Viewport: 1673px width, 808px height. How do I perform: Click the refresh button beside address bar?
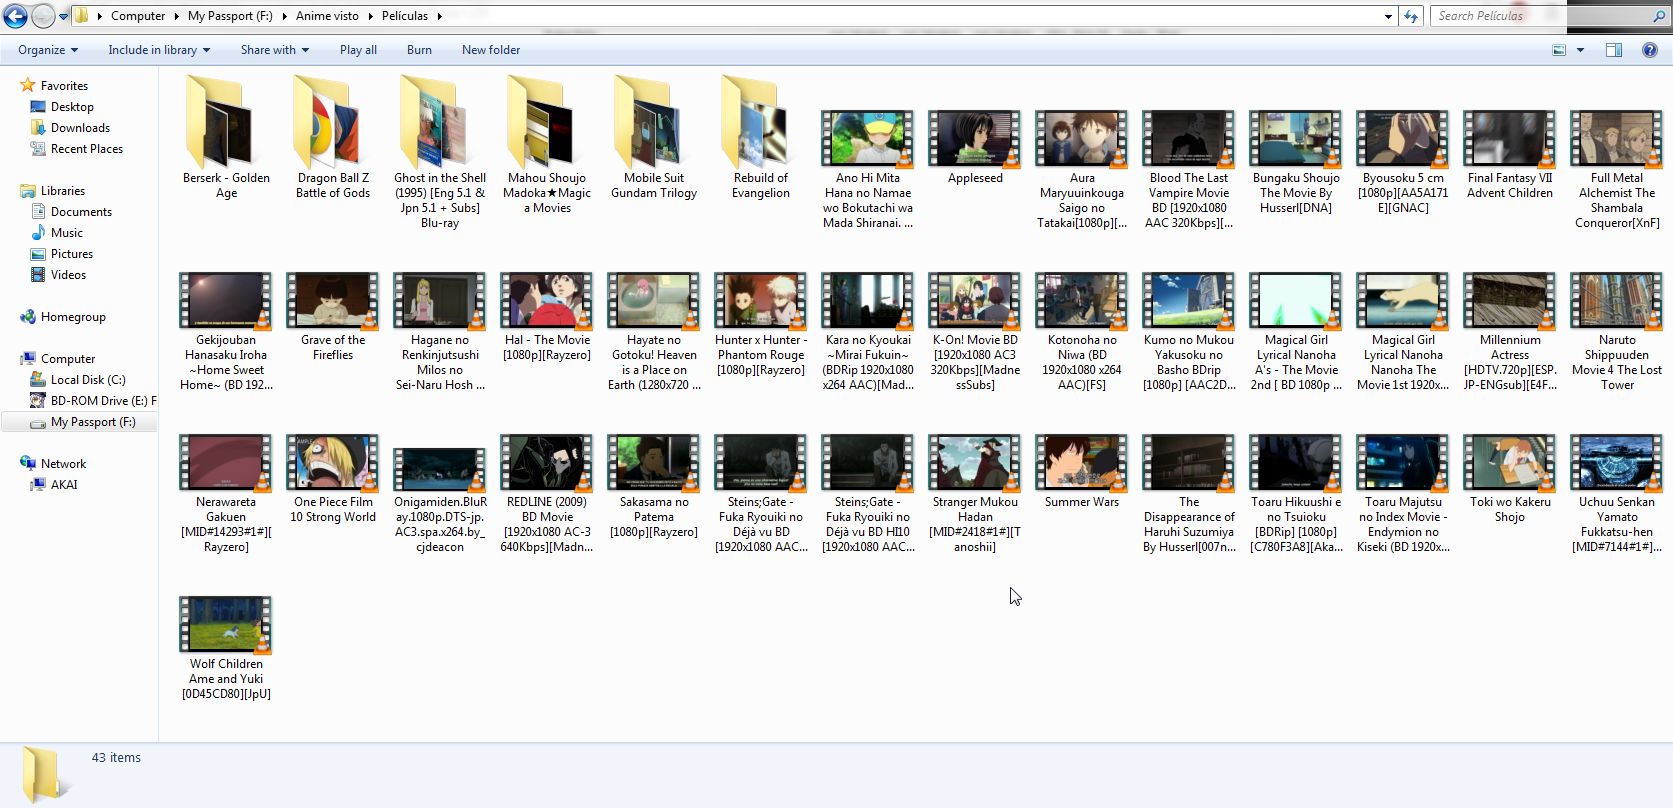(x=1411, y=16)
